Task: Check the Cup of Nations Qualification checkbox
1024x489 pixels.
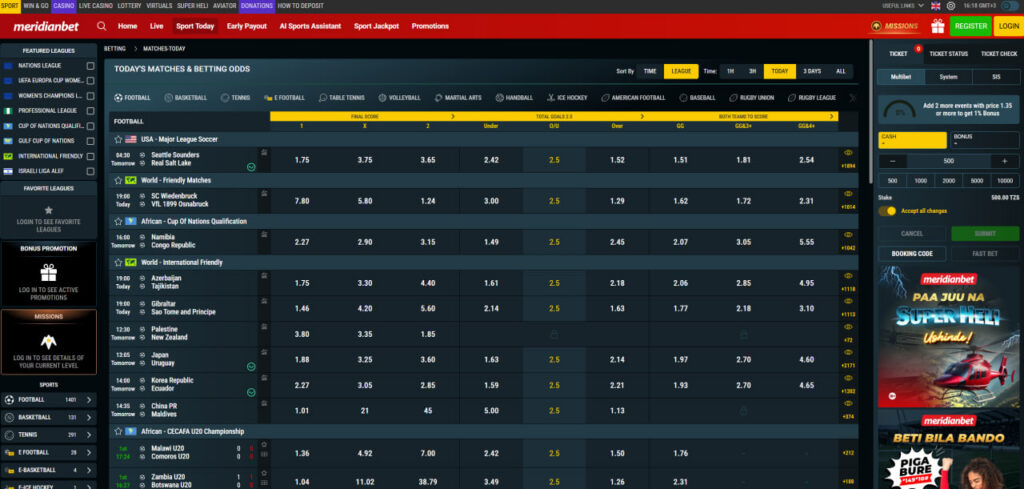Action: pyautogui.click(x=90, y=126)
